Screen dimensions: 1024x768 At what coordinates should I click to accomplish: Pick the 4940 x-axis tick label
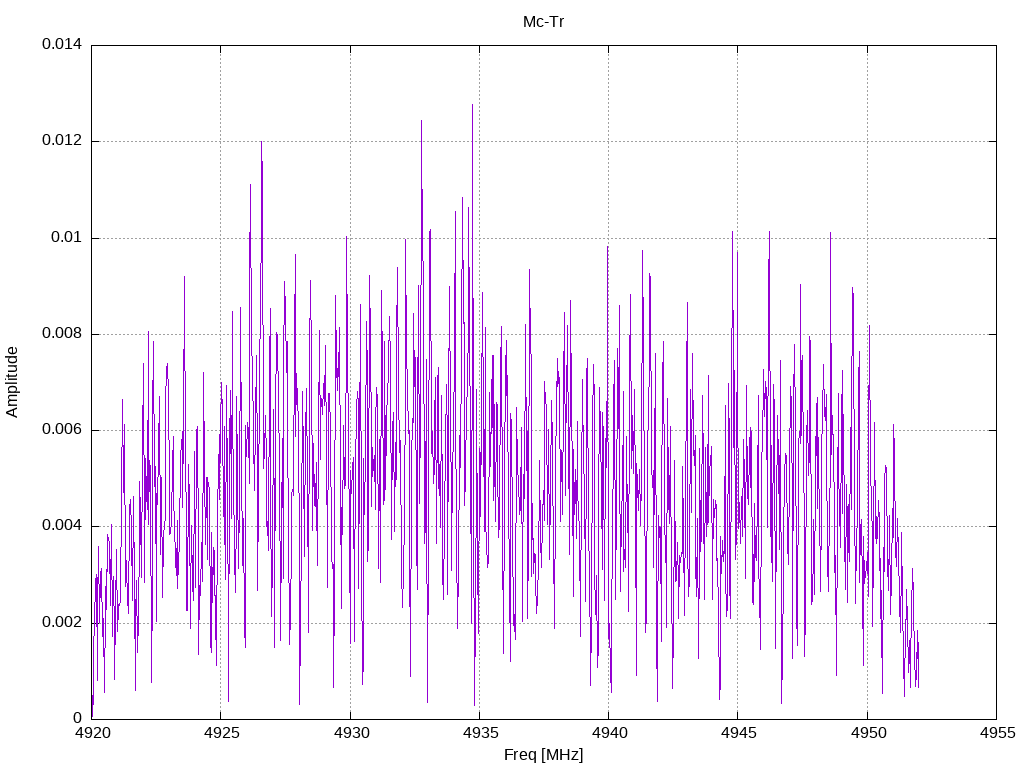tap(609, 733)
